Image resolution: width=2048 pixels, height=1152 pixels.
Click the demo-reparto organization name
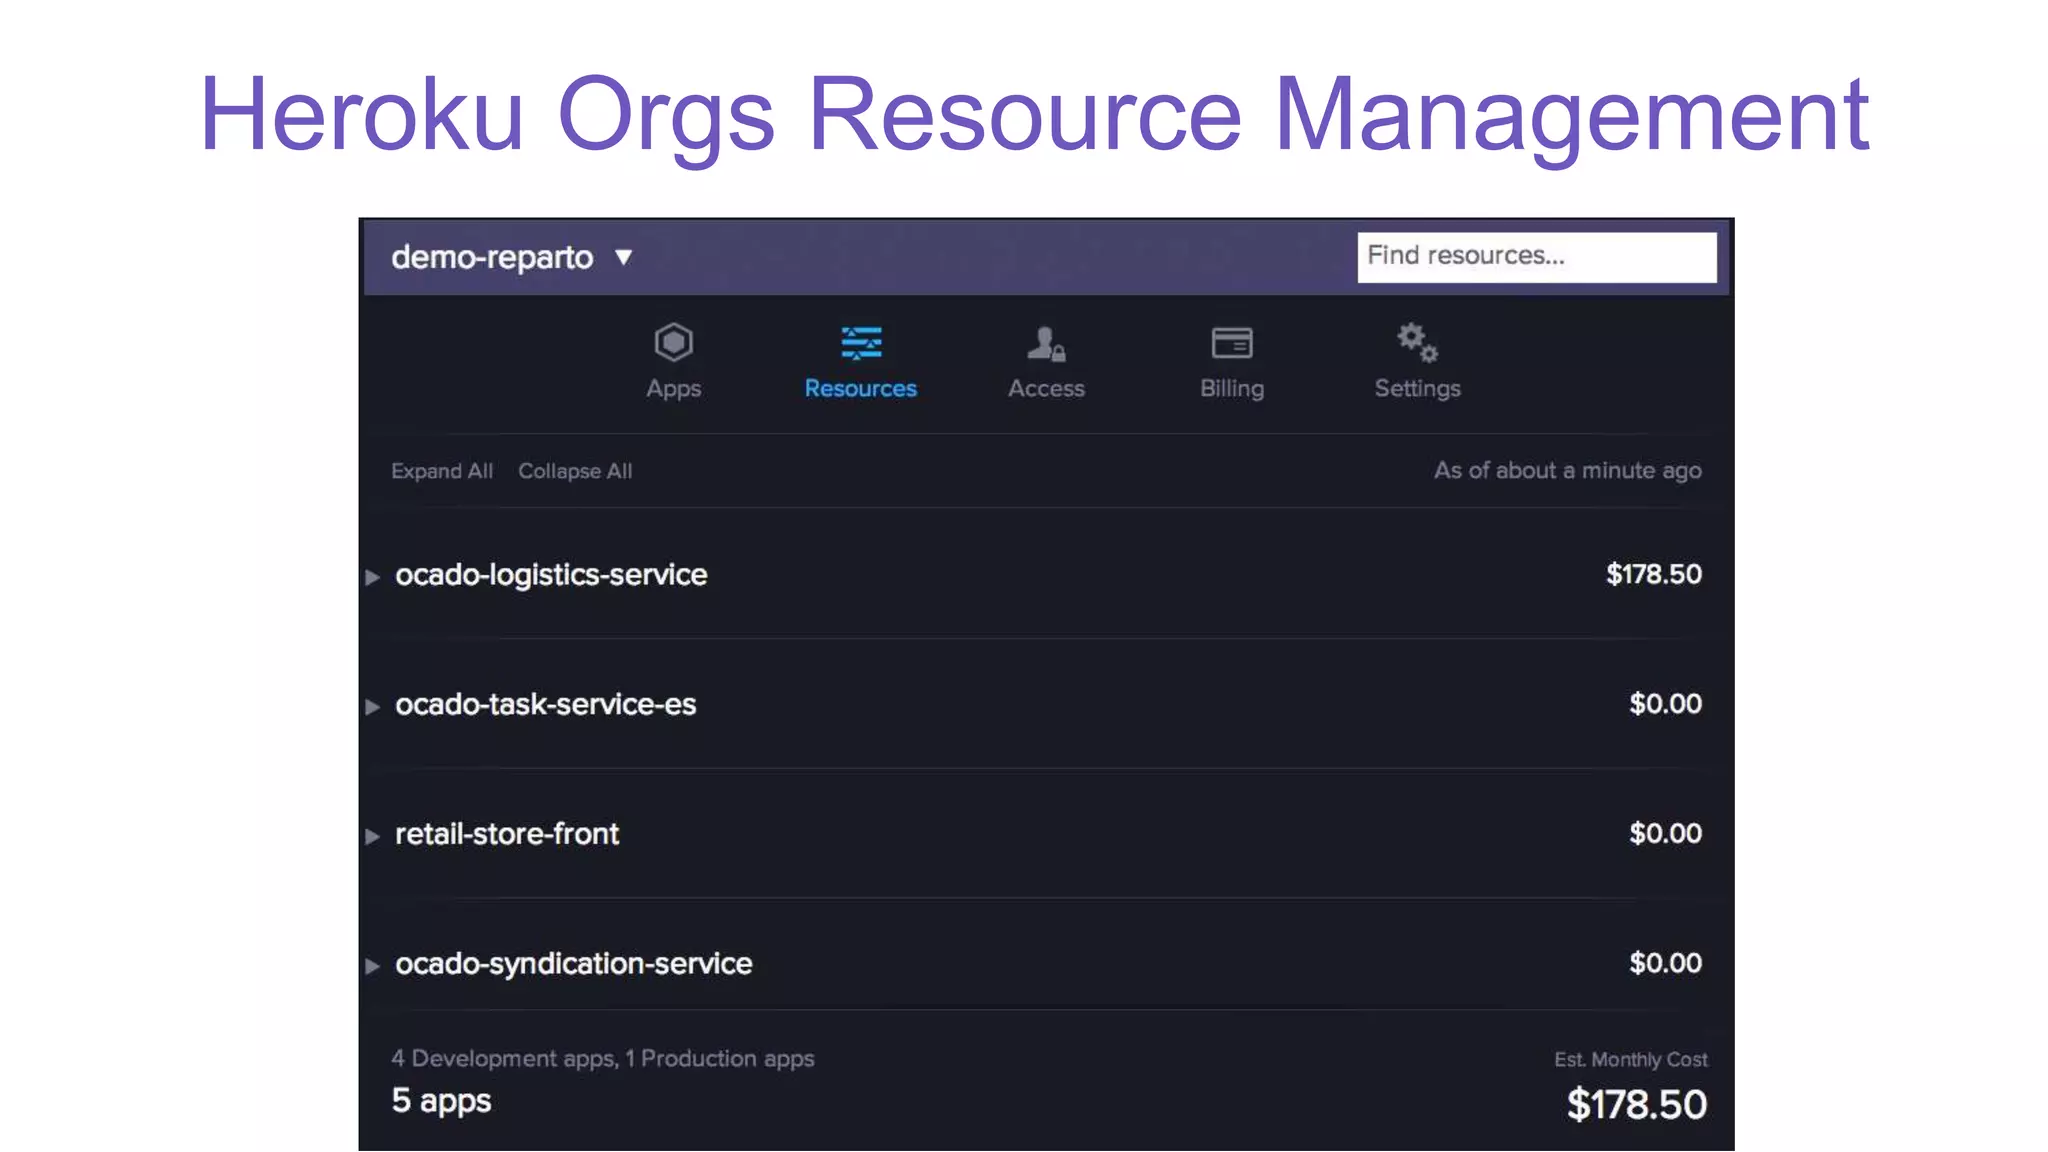(492, 258)
